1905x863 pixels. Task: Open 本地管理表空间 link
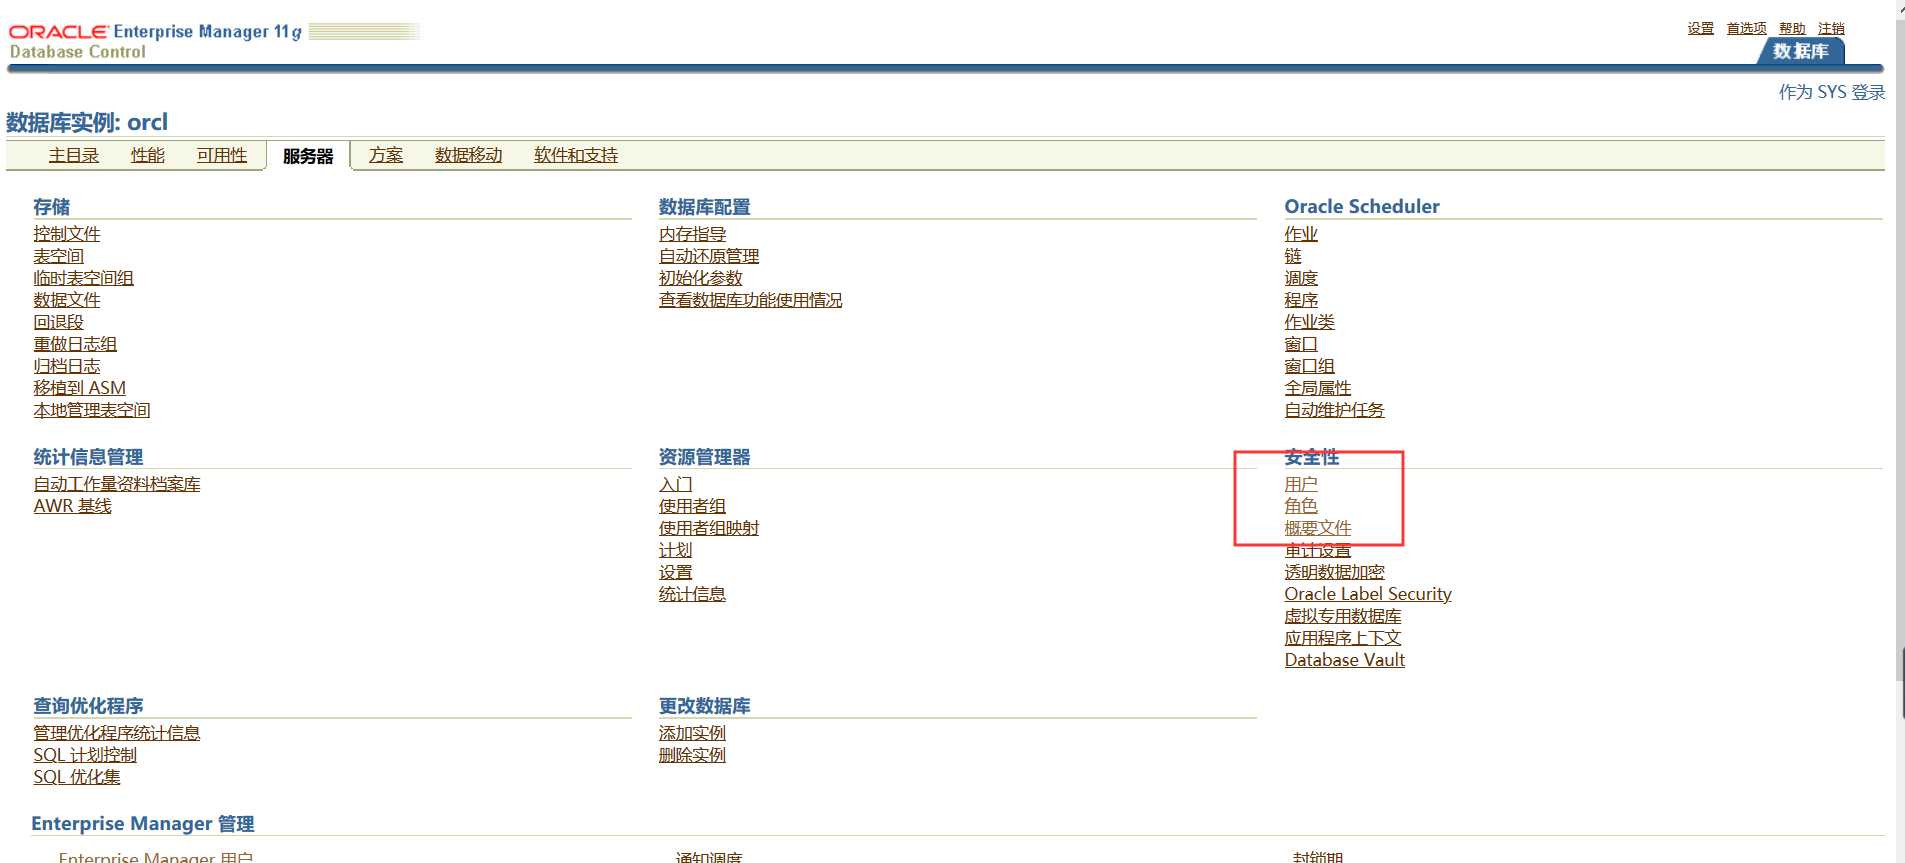92,410
